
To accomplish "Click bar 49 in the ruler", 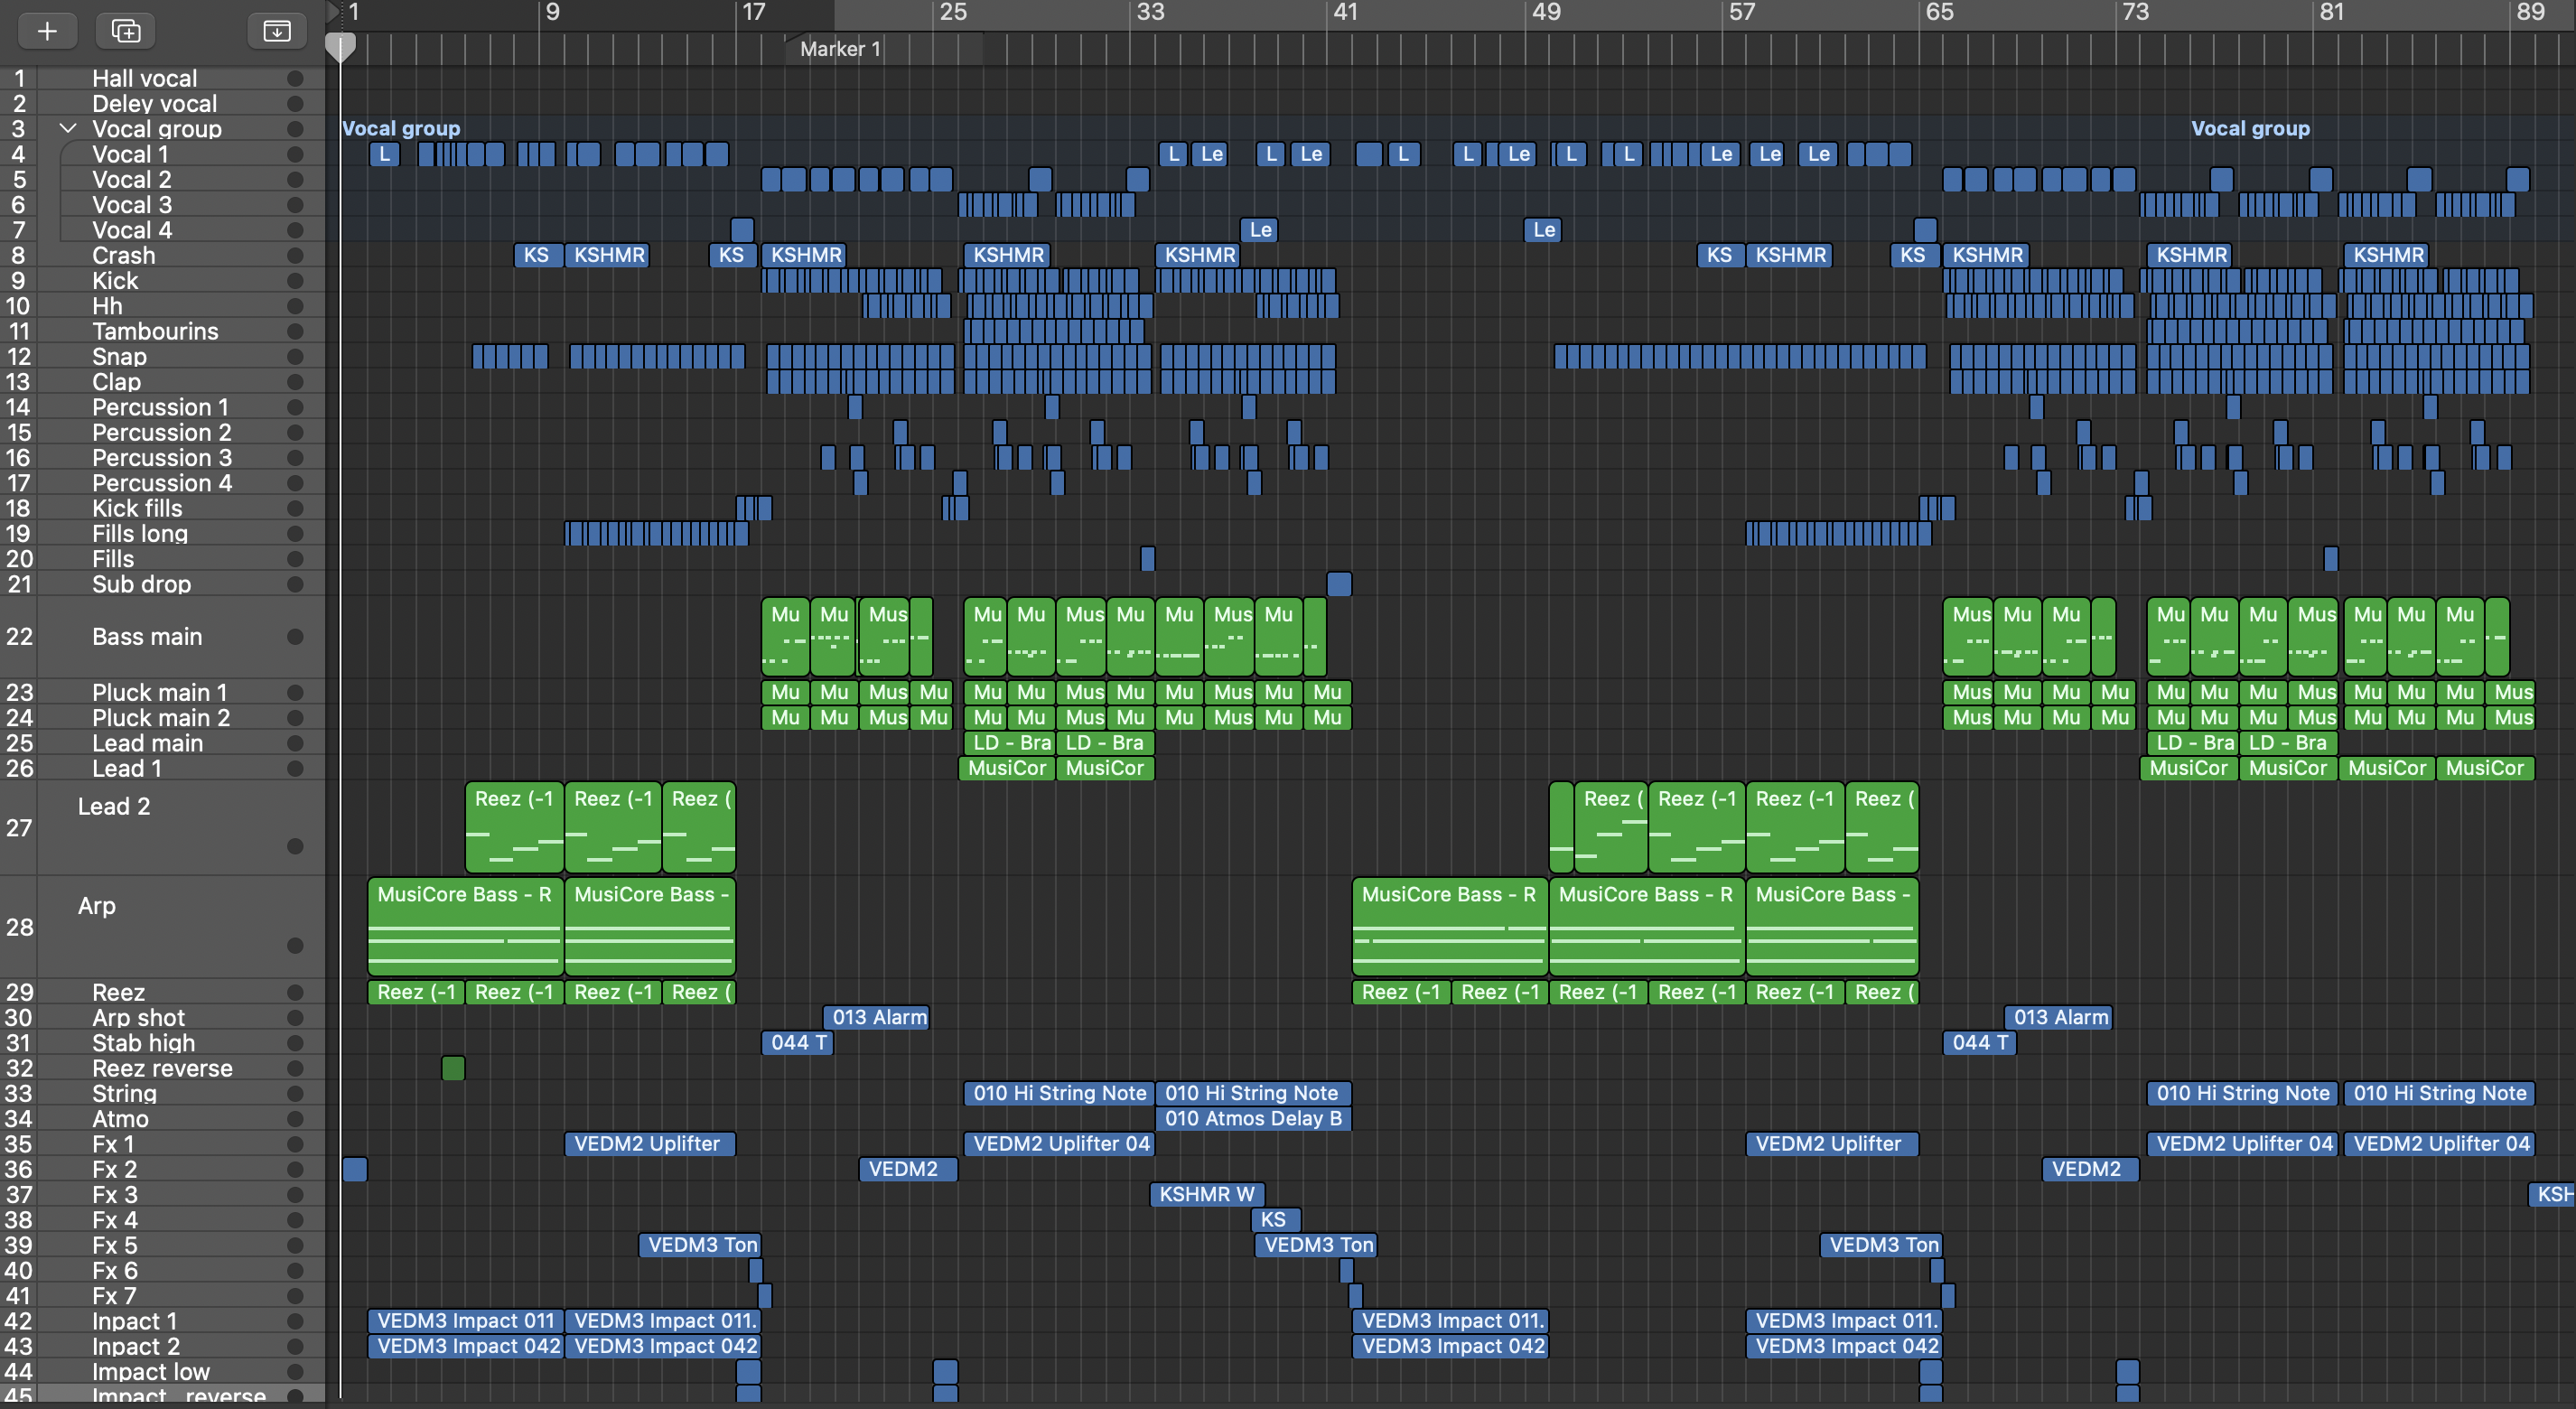I will pos(1545,12).
